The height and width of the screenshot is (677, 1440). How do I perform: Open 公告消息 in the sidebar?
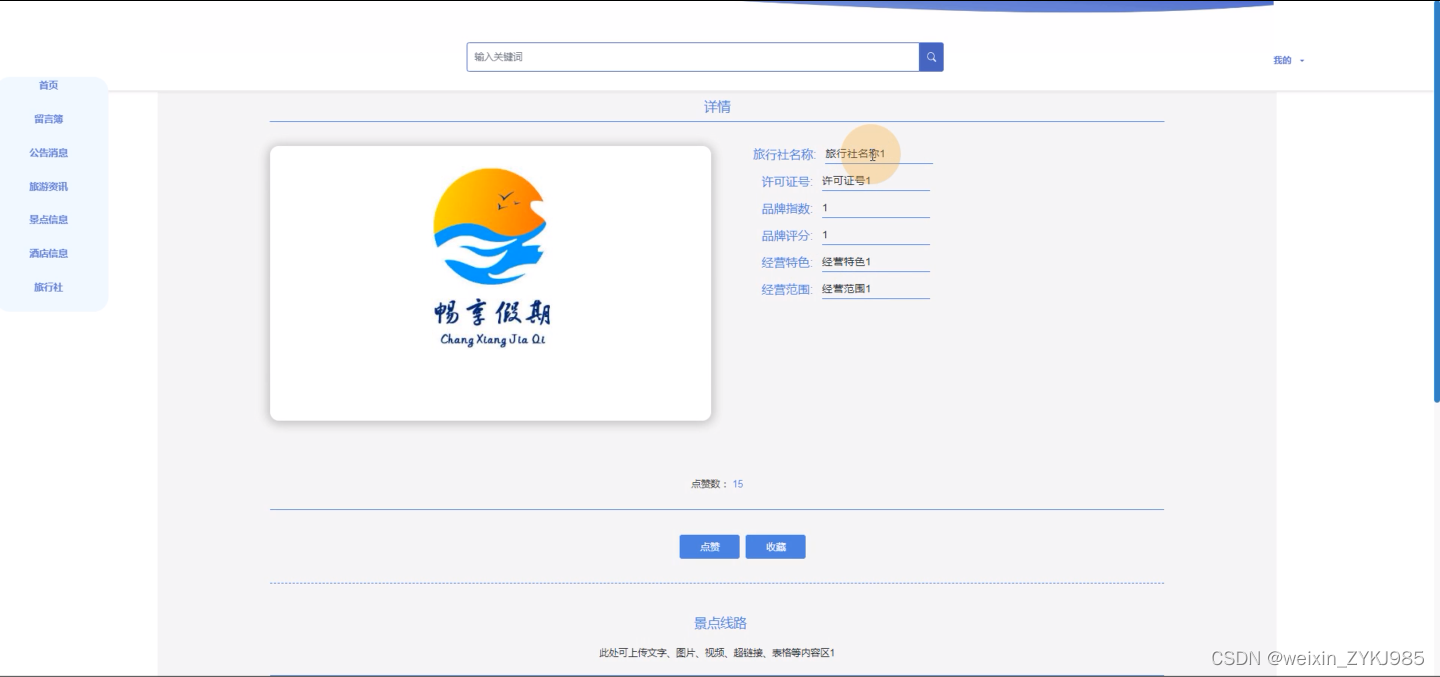tap(48, 153)
